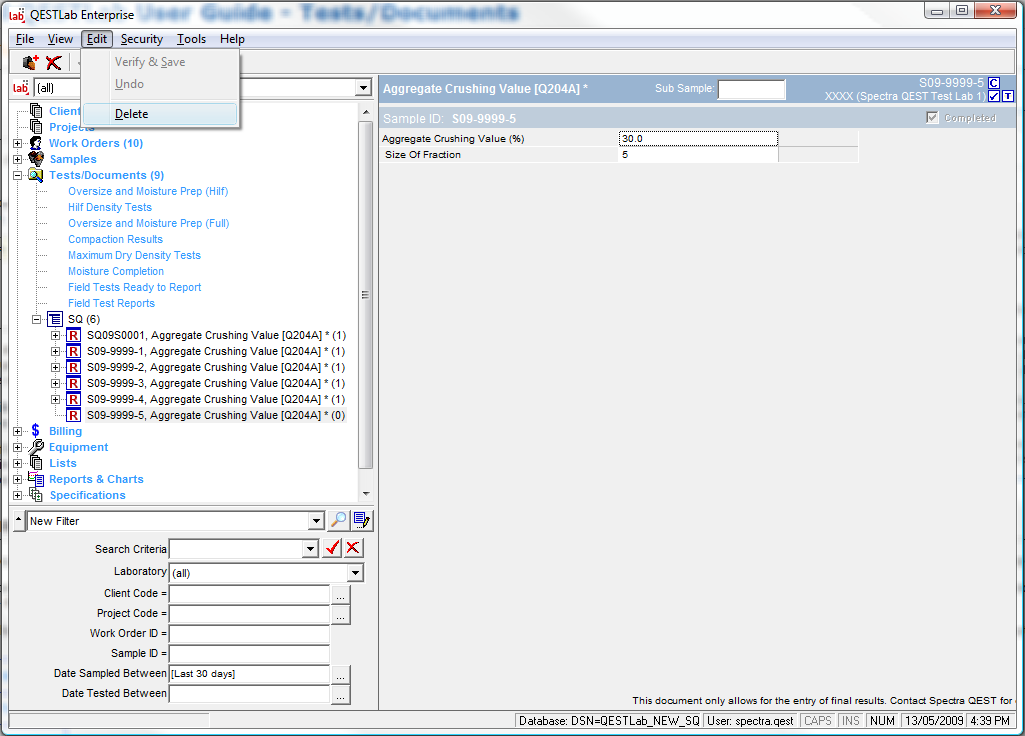
Task: Click the magnifying glass search filter icon
Action: tap(339, 520)
